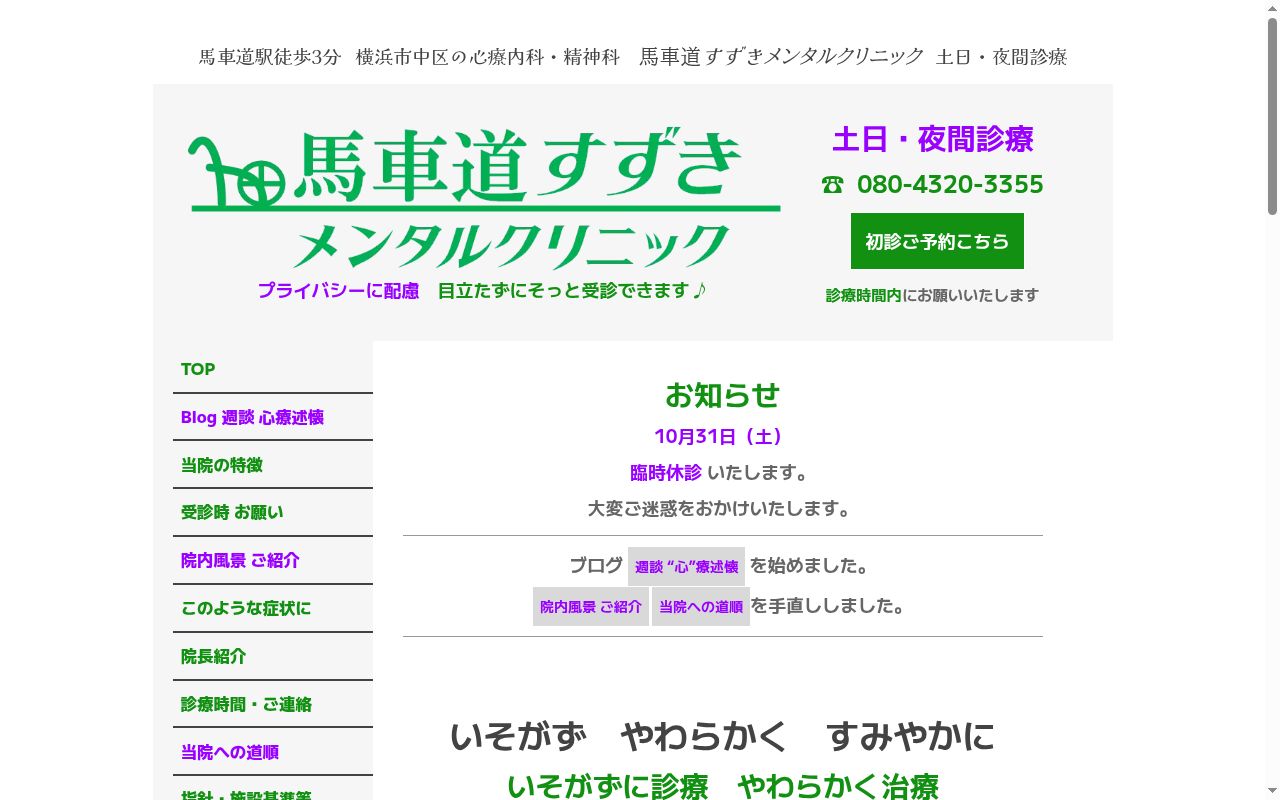Click 当院への道順 gray button in notice
1280x800 pixels.
click(701, 606)
